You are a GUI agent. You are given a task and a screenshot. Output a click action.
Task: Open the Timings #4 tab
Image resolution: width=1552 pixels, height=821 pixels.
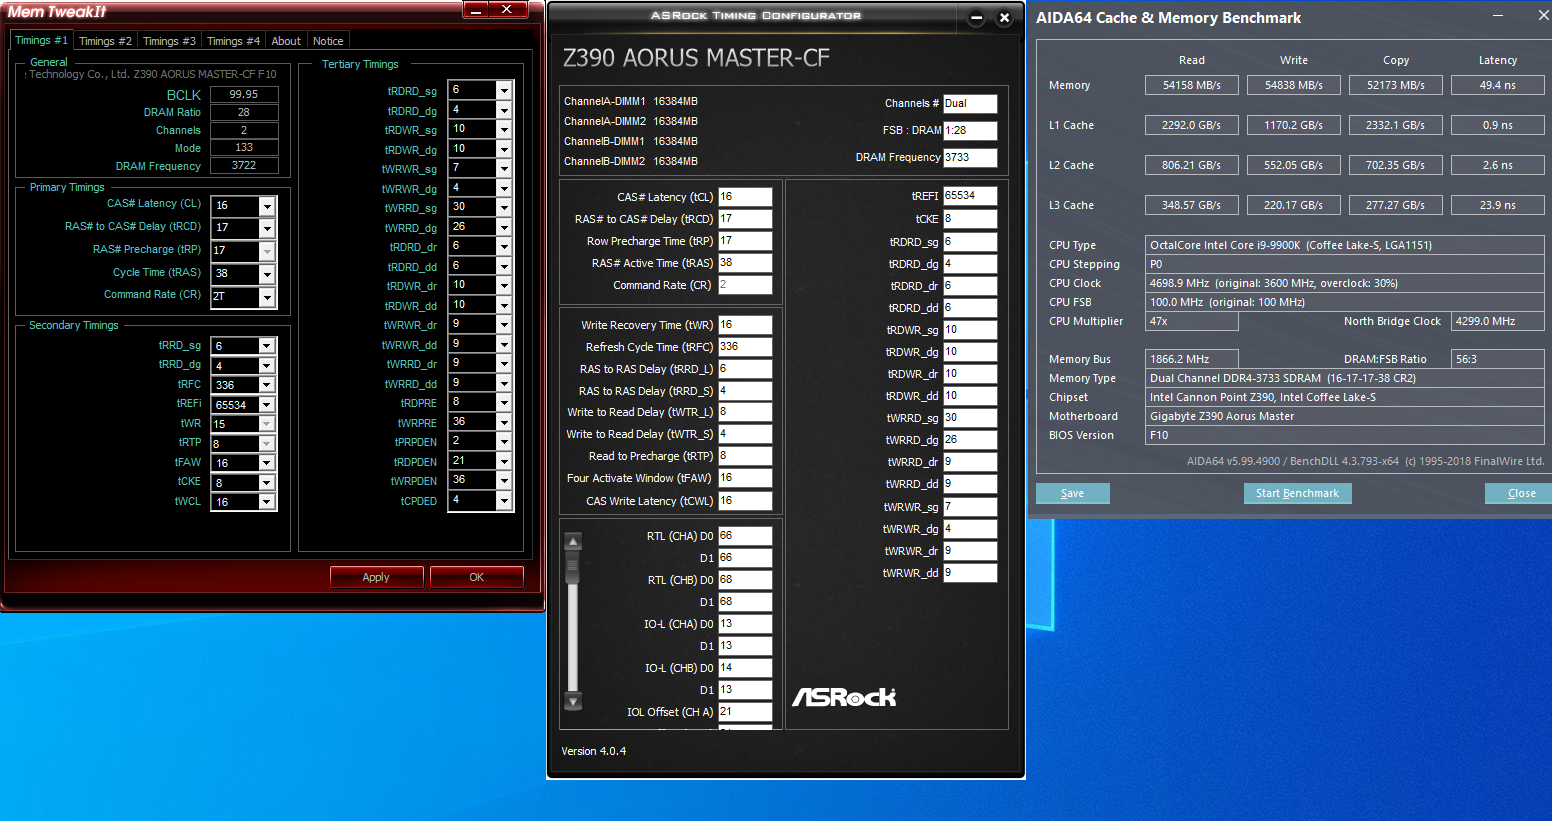233,41
